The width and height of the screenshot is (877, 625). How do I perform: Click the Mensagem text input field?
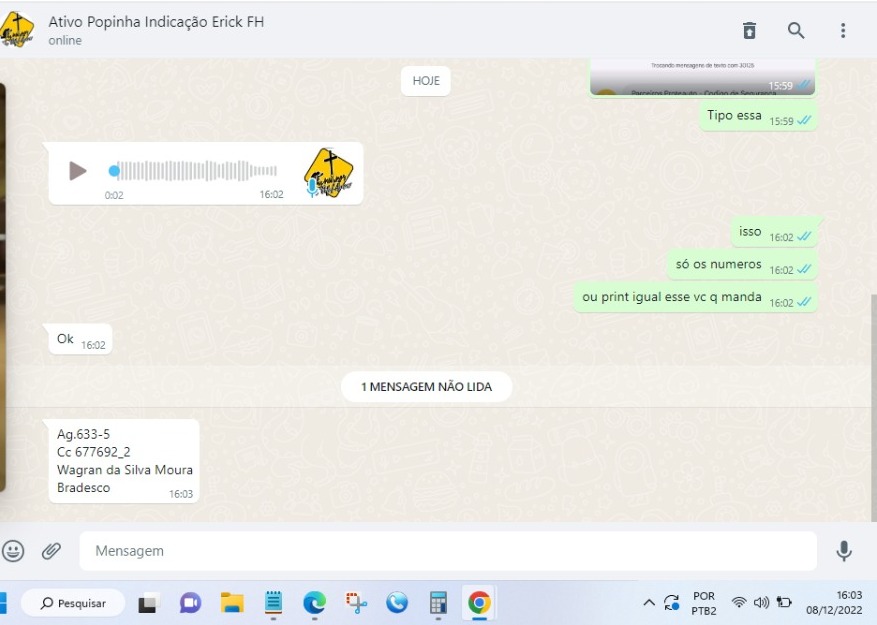447,551
